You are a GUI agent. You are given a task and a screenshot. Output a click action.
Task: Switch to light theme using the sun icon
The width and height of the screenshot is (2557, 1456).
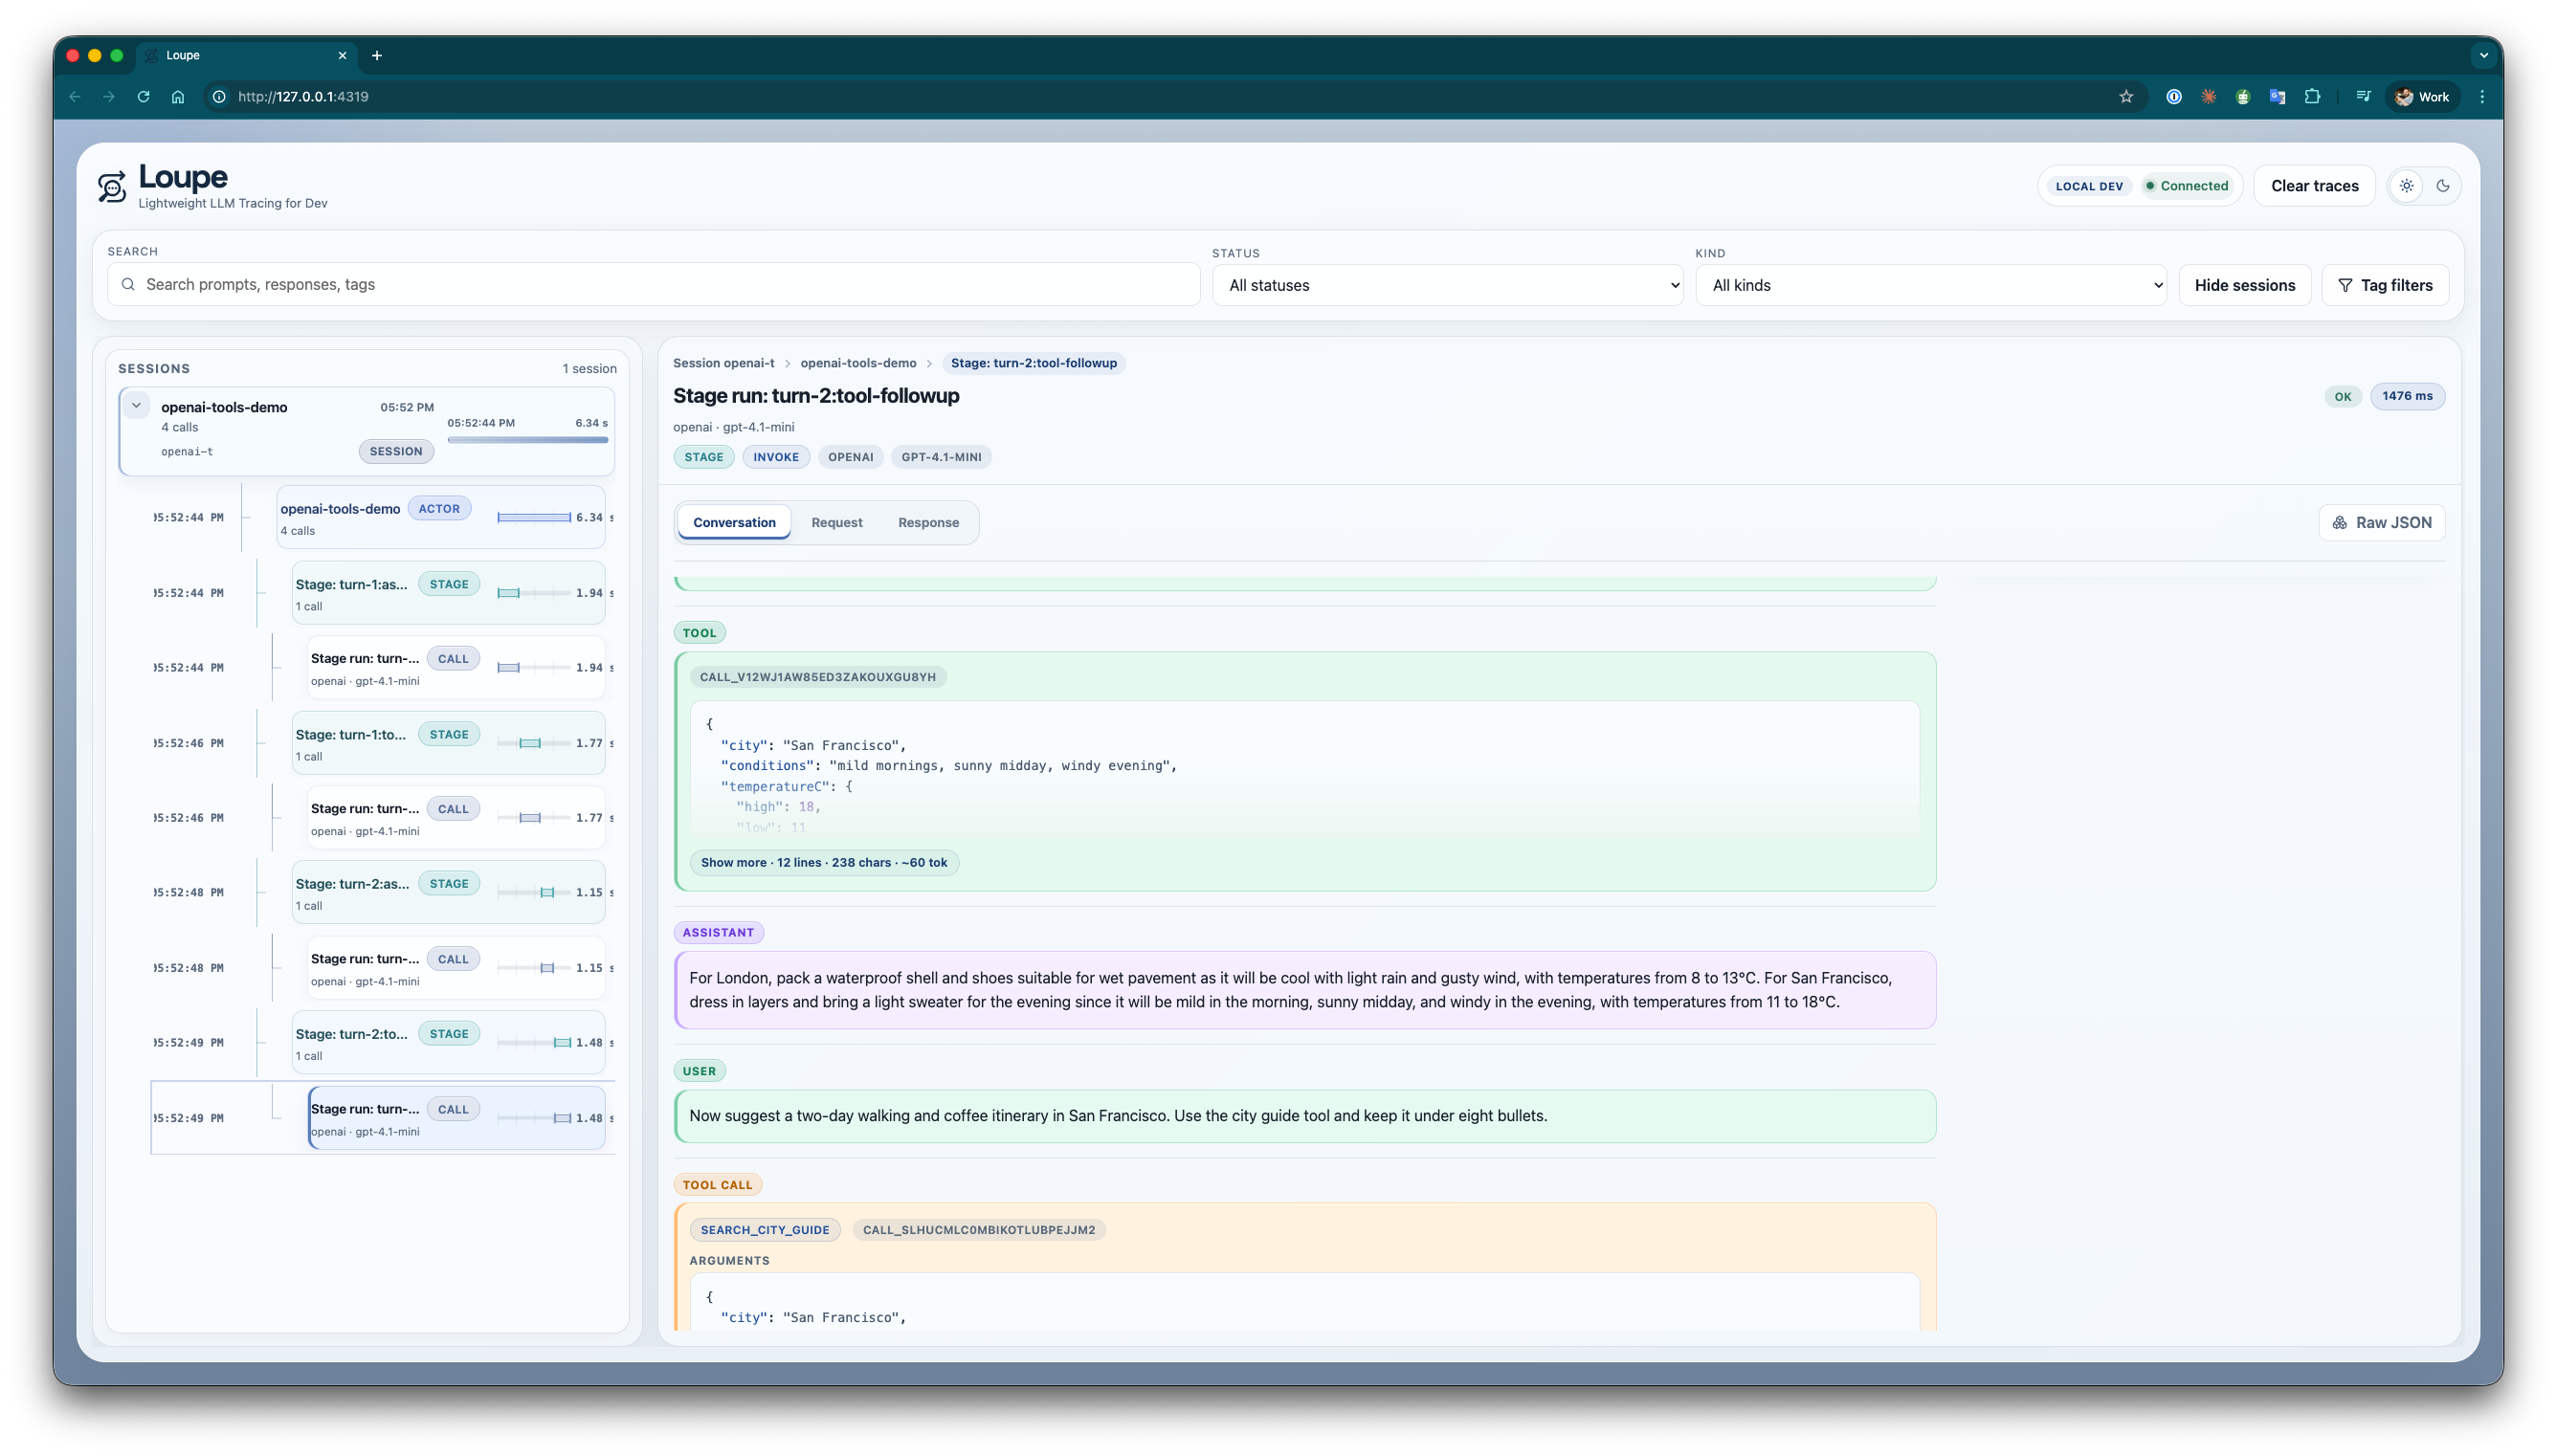pyautogui.click(x=2406, y=185)
